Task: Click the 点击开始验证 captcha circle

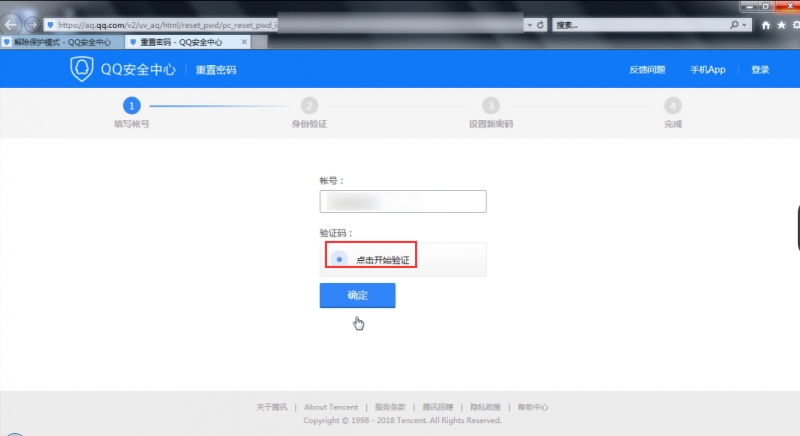Action: point(339,259)
